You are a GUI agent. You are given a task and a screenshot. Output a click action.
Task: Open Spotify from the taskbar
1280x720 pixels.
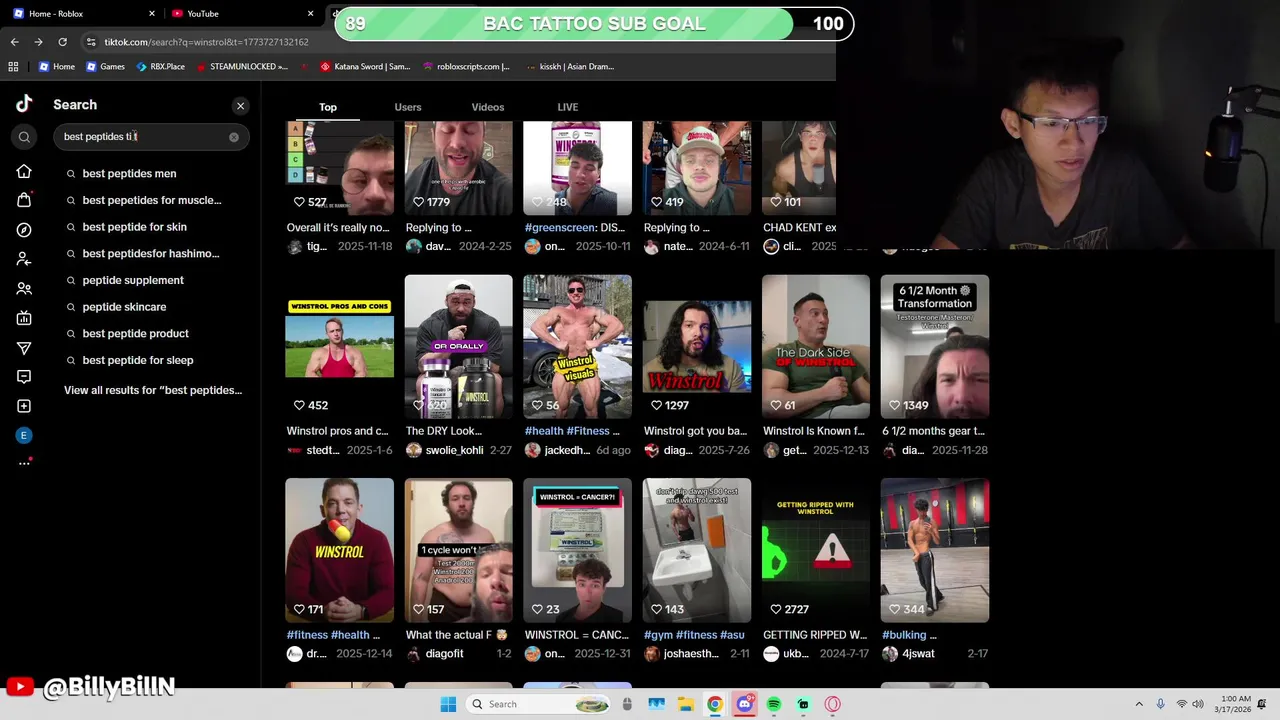tap(774, 704)
